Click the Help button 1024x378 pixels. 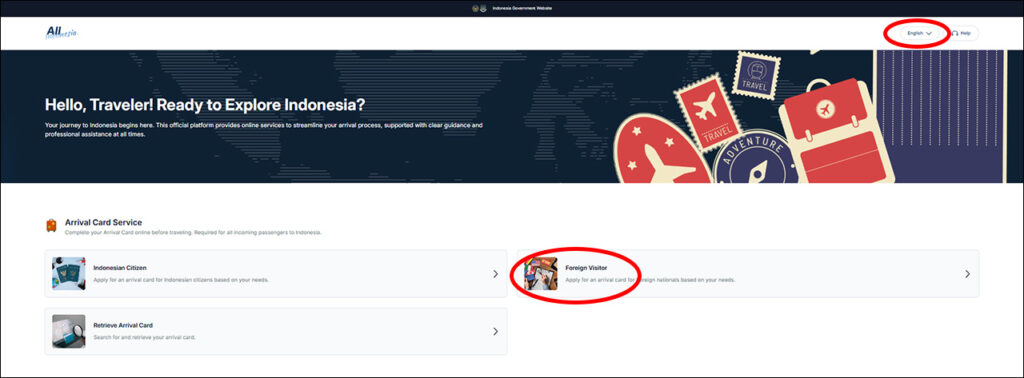(x=962, y=33)
